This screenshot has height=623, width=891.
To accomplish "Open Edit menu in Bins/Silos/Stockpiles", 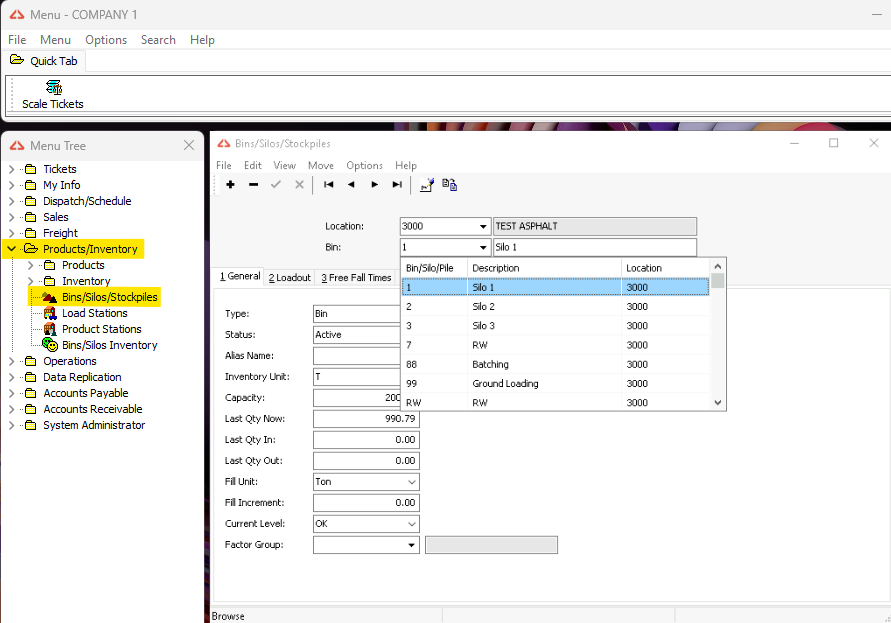I will click(x=253, y=165).
